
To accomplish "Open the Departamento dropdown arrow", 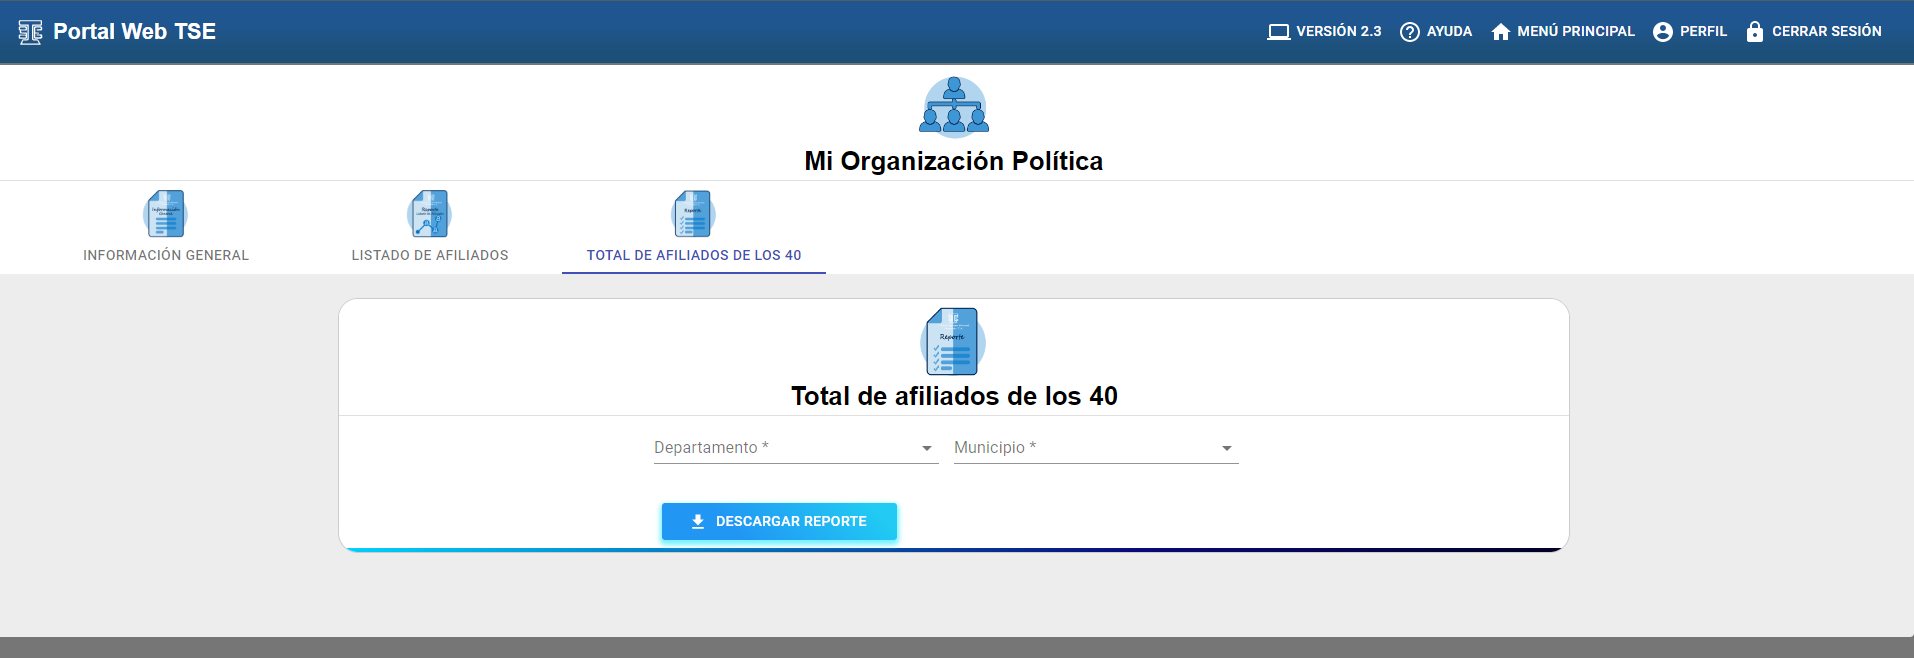I will coord(926,449).
